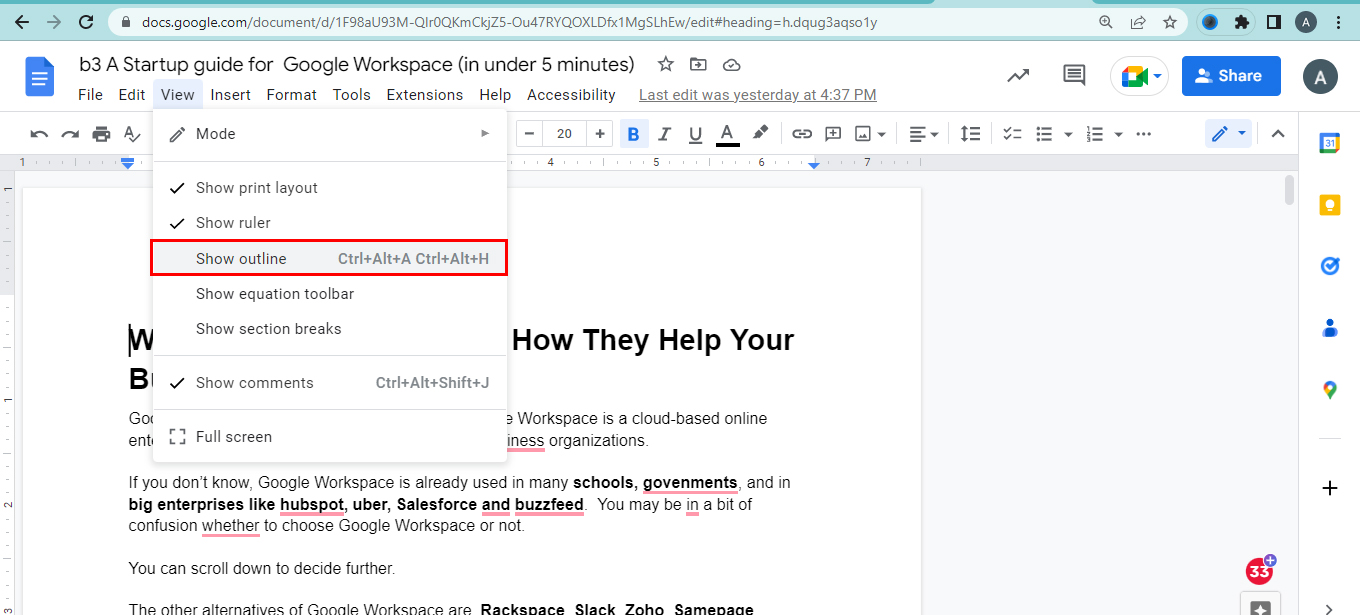Insert a bulleted list
The height and width of the screenshot is (615, 1360).
click(x=1044, y=134)
